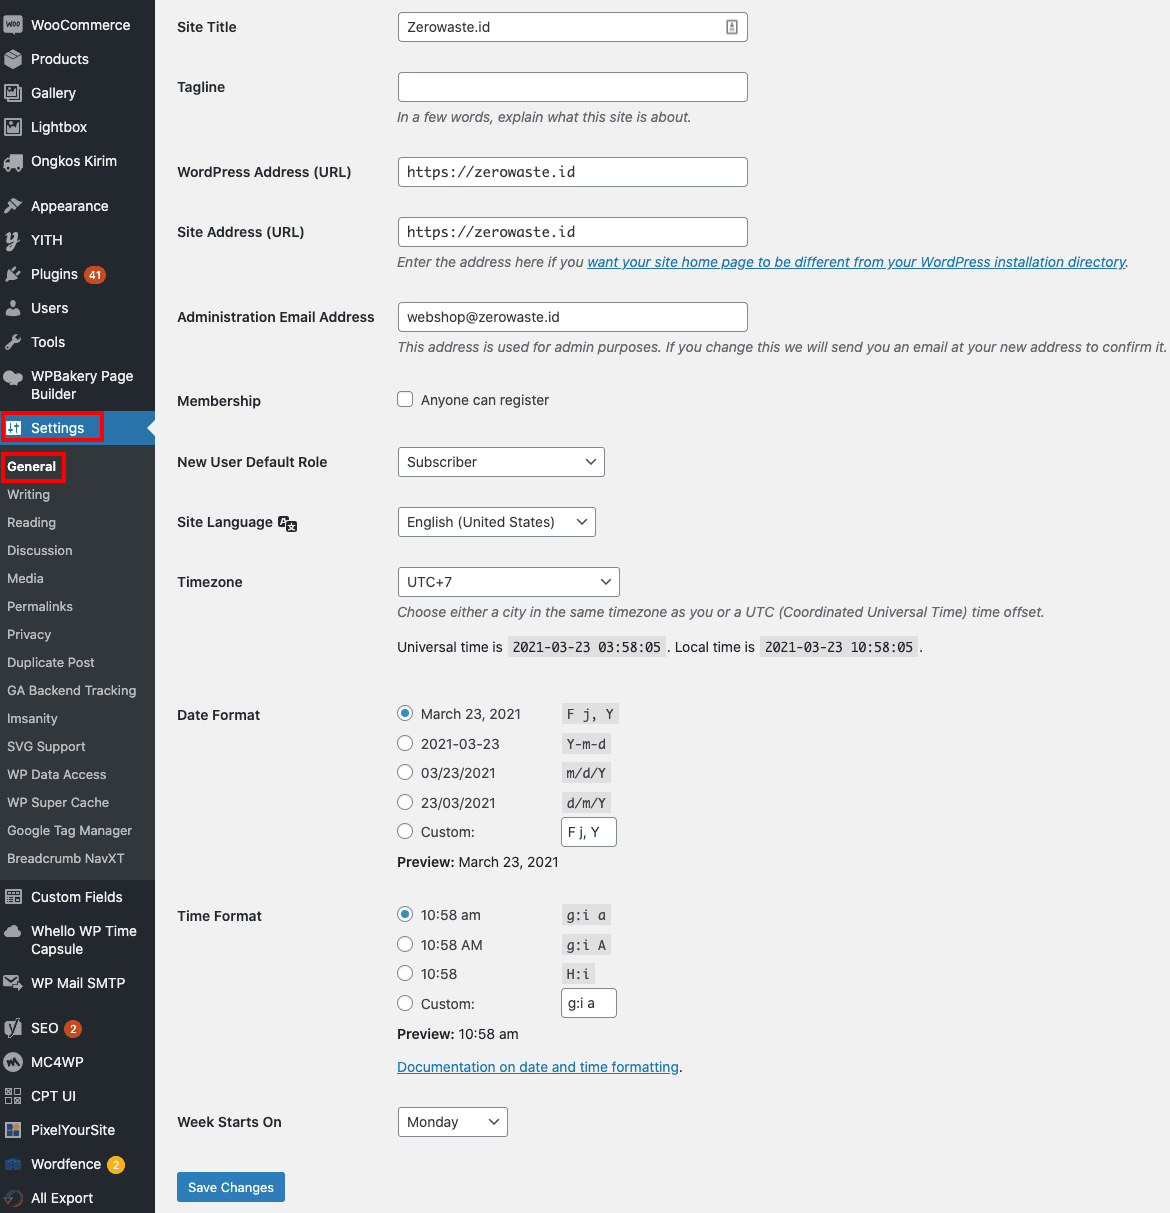Click the SEO Yoast icon

(13, 1028)
